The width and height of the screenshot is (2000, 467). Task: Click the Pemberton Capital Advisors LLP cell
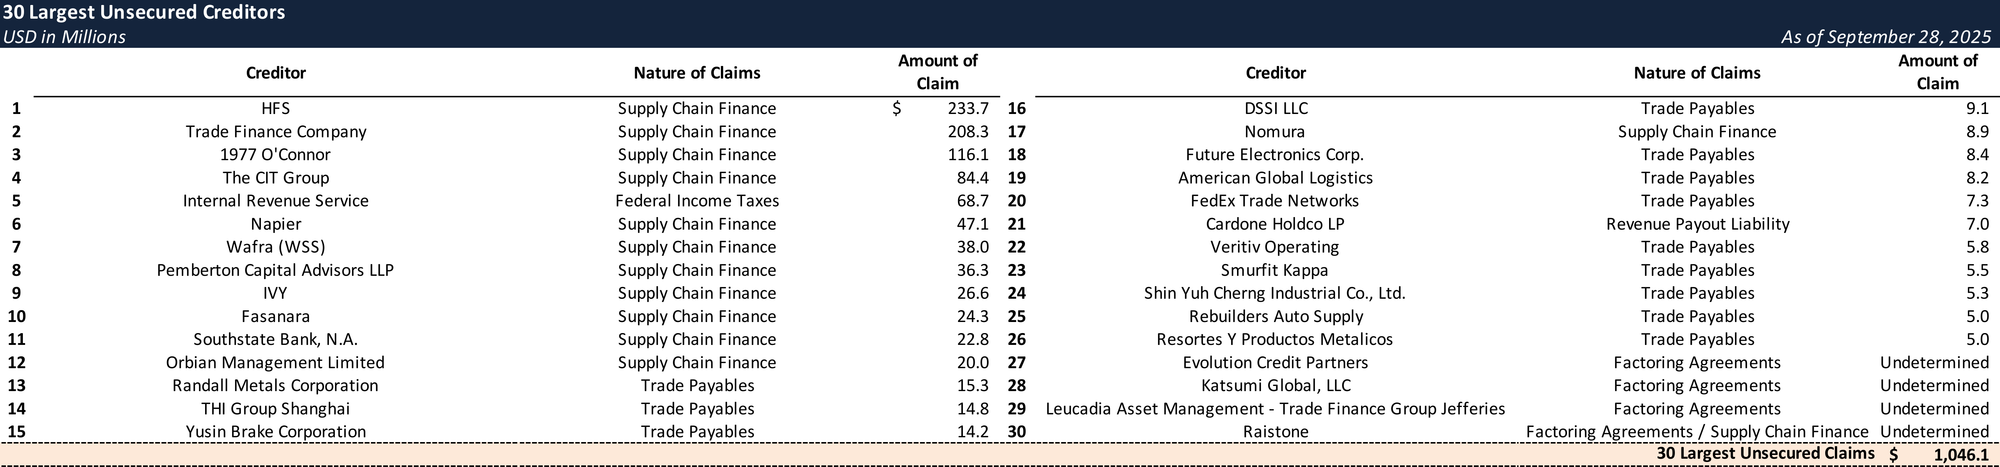(x=275, y=270)
